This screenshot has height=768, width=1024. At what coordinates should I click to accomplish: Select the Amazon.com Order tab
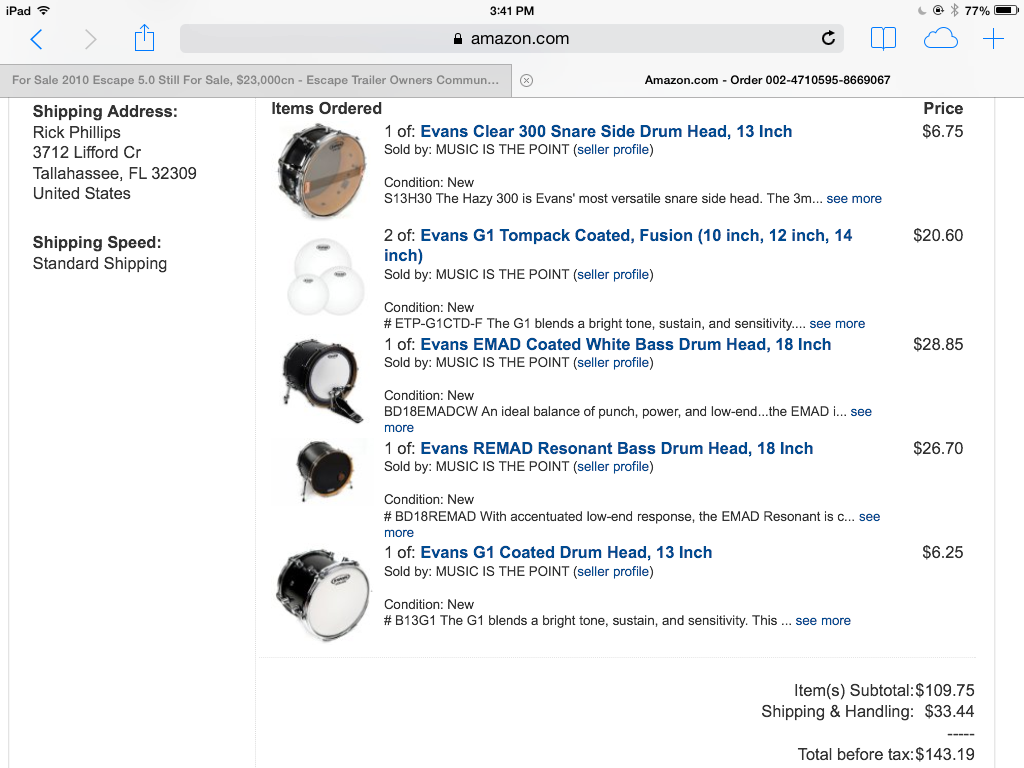(x=767, y=80)
